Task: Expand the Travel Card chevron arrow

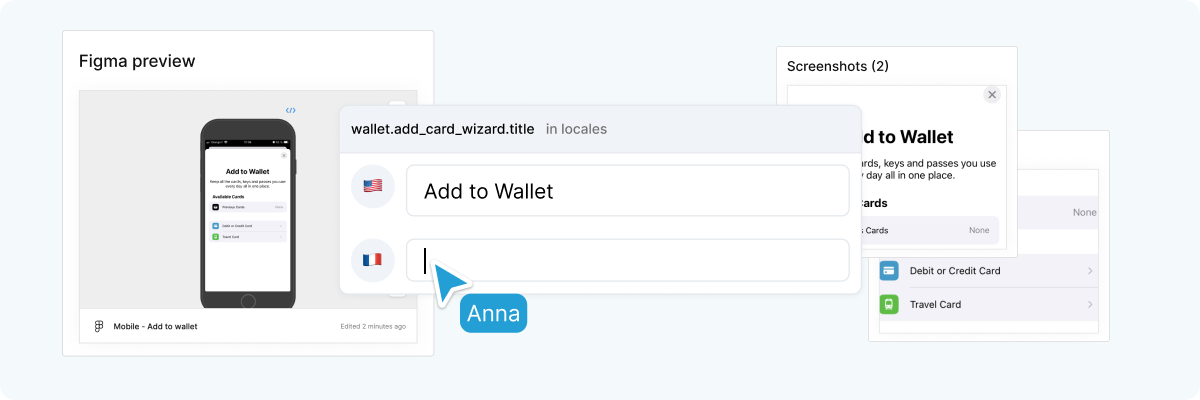Action: tap(1089, 304)
